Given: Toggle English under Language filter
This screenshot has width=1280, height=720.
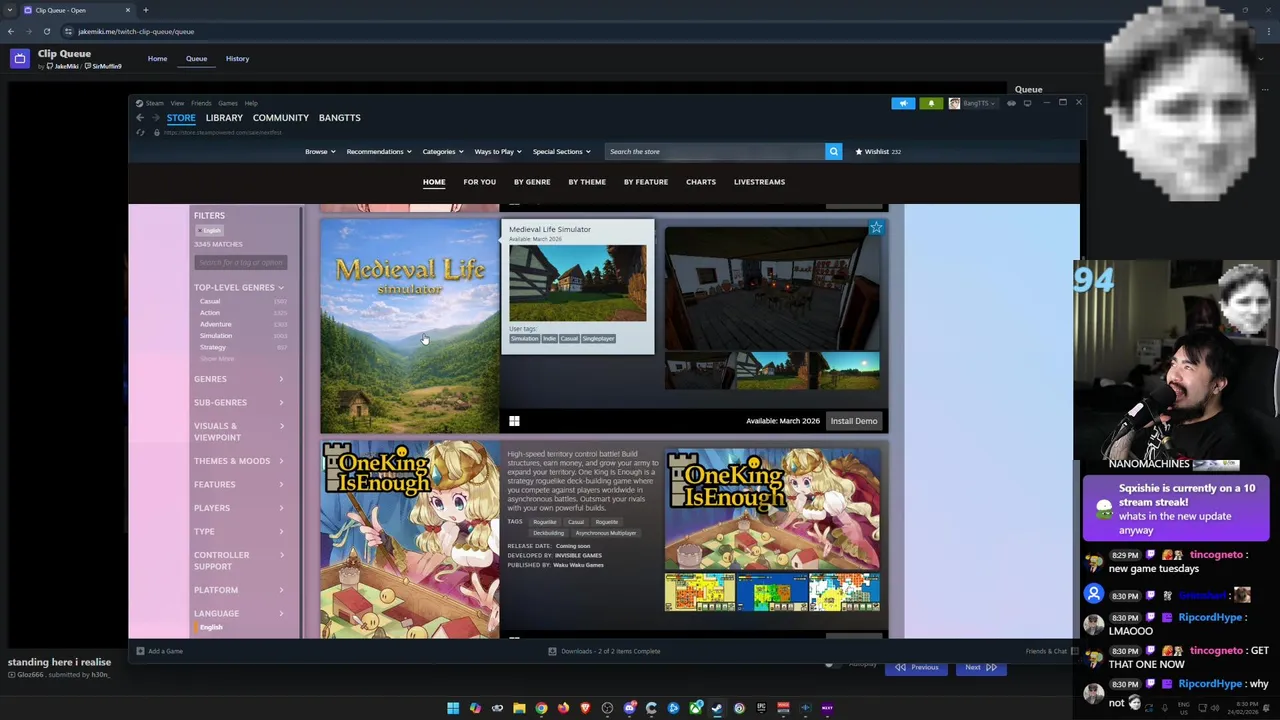Looking at the screenshot, I should click(x=211, y=627).
